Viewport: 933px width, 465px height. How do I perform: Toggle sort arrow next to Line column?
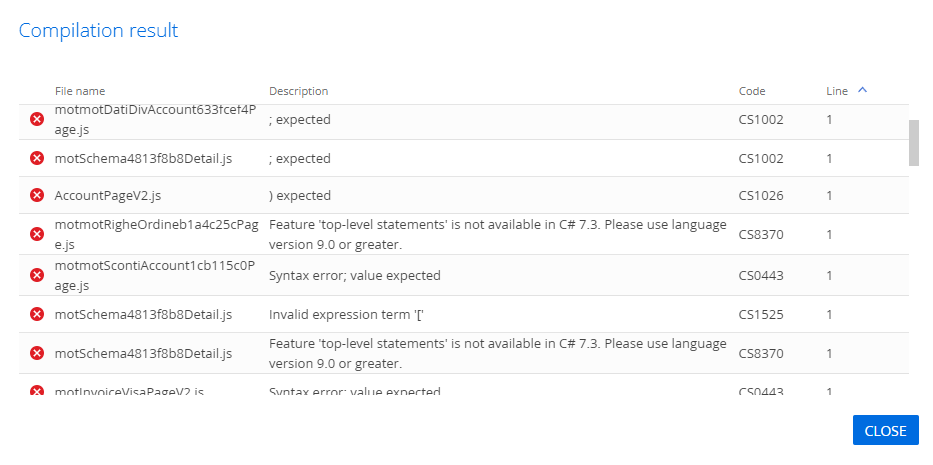pos(862,90)
